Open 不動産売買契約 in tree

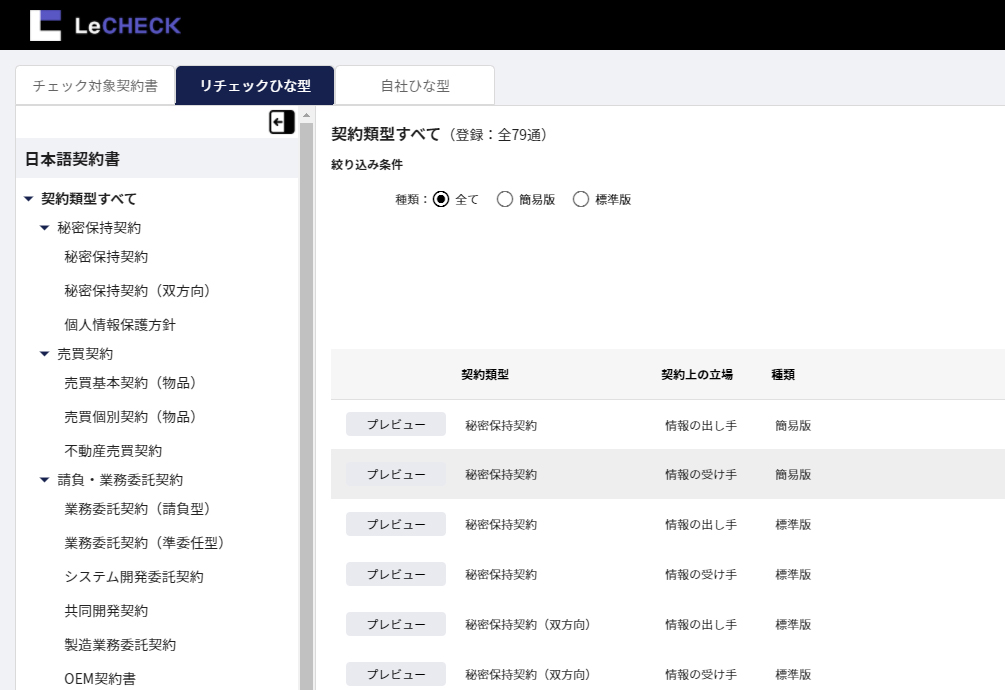pyautogui.click(x=113, y=451)
